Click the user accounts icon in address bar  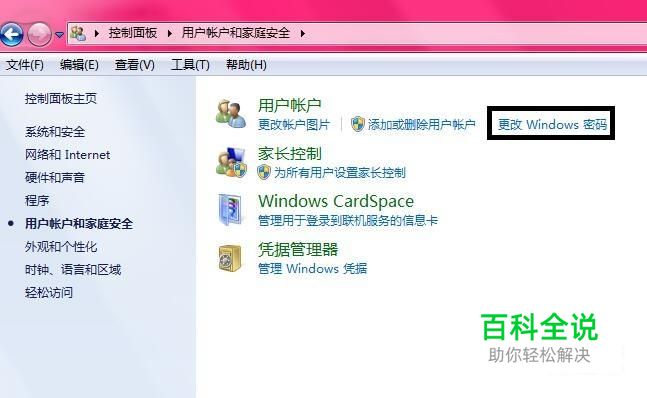point(78,33)
